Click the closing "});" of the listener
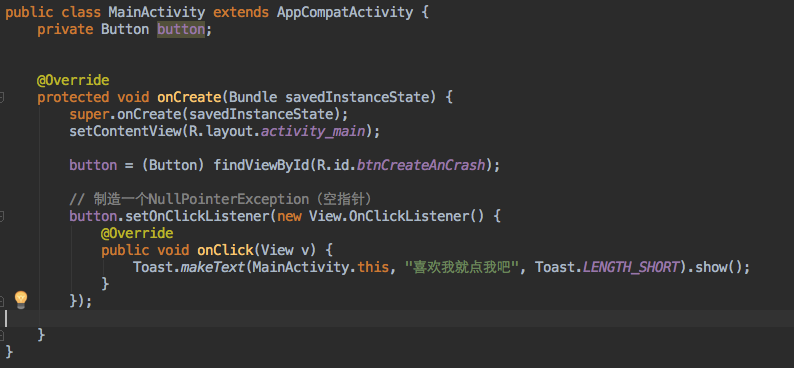 [81, 301]
